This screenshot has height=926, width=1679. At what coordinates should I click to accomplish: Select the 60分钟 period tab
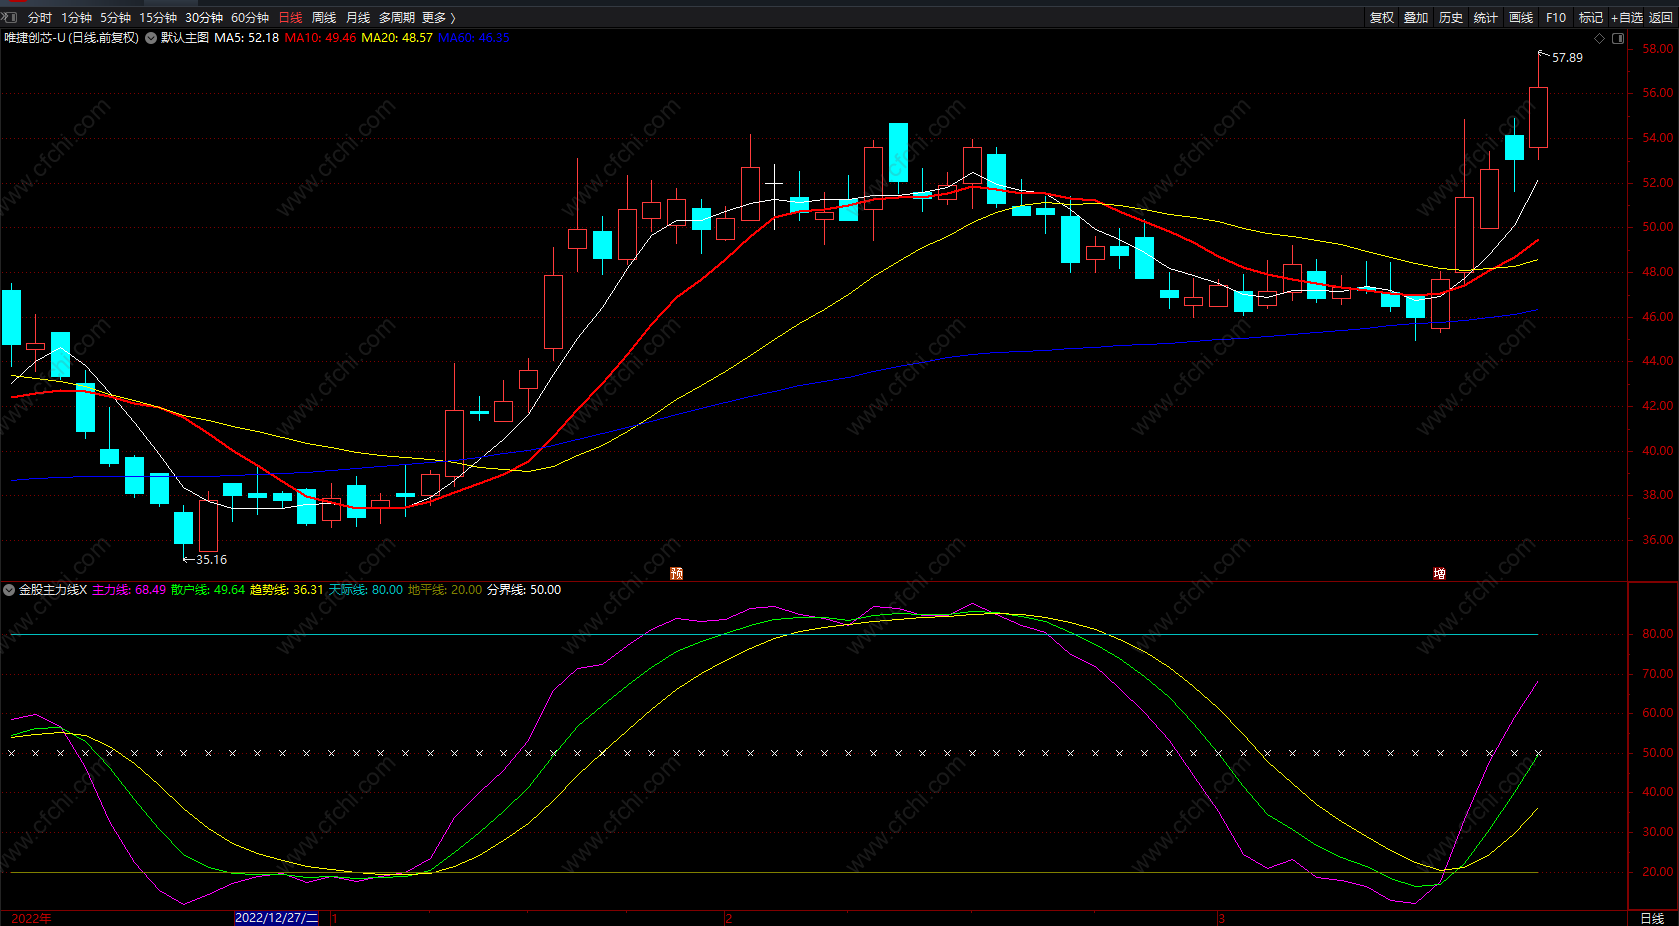(250, 17)
